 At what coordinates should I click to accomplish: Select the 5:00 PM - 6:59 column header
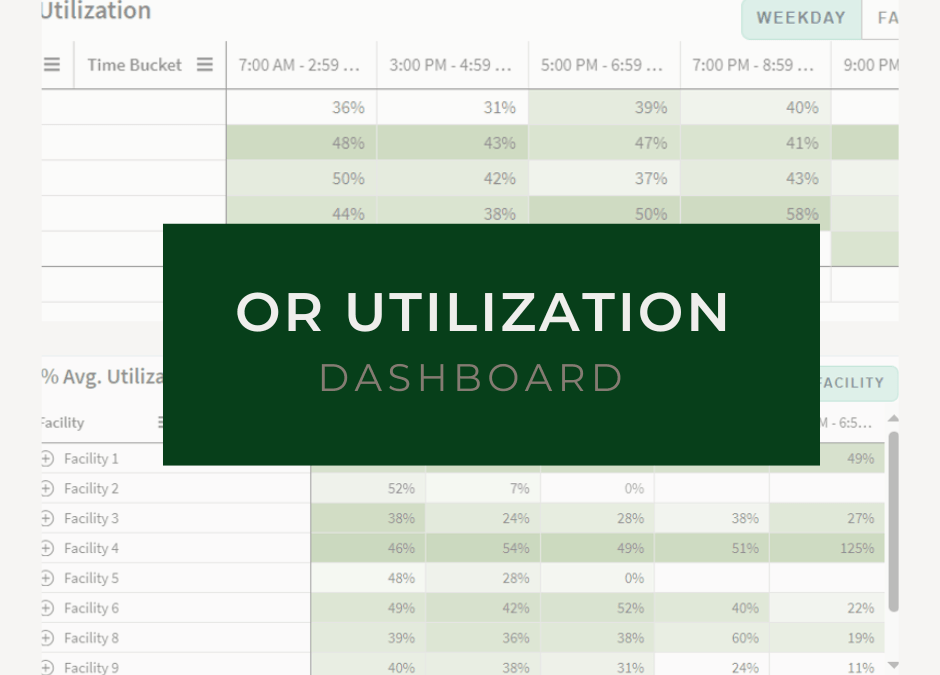pyautogui.click(x=603, y=65)
